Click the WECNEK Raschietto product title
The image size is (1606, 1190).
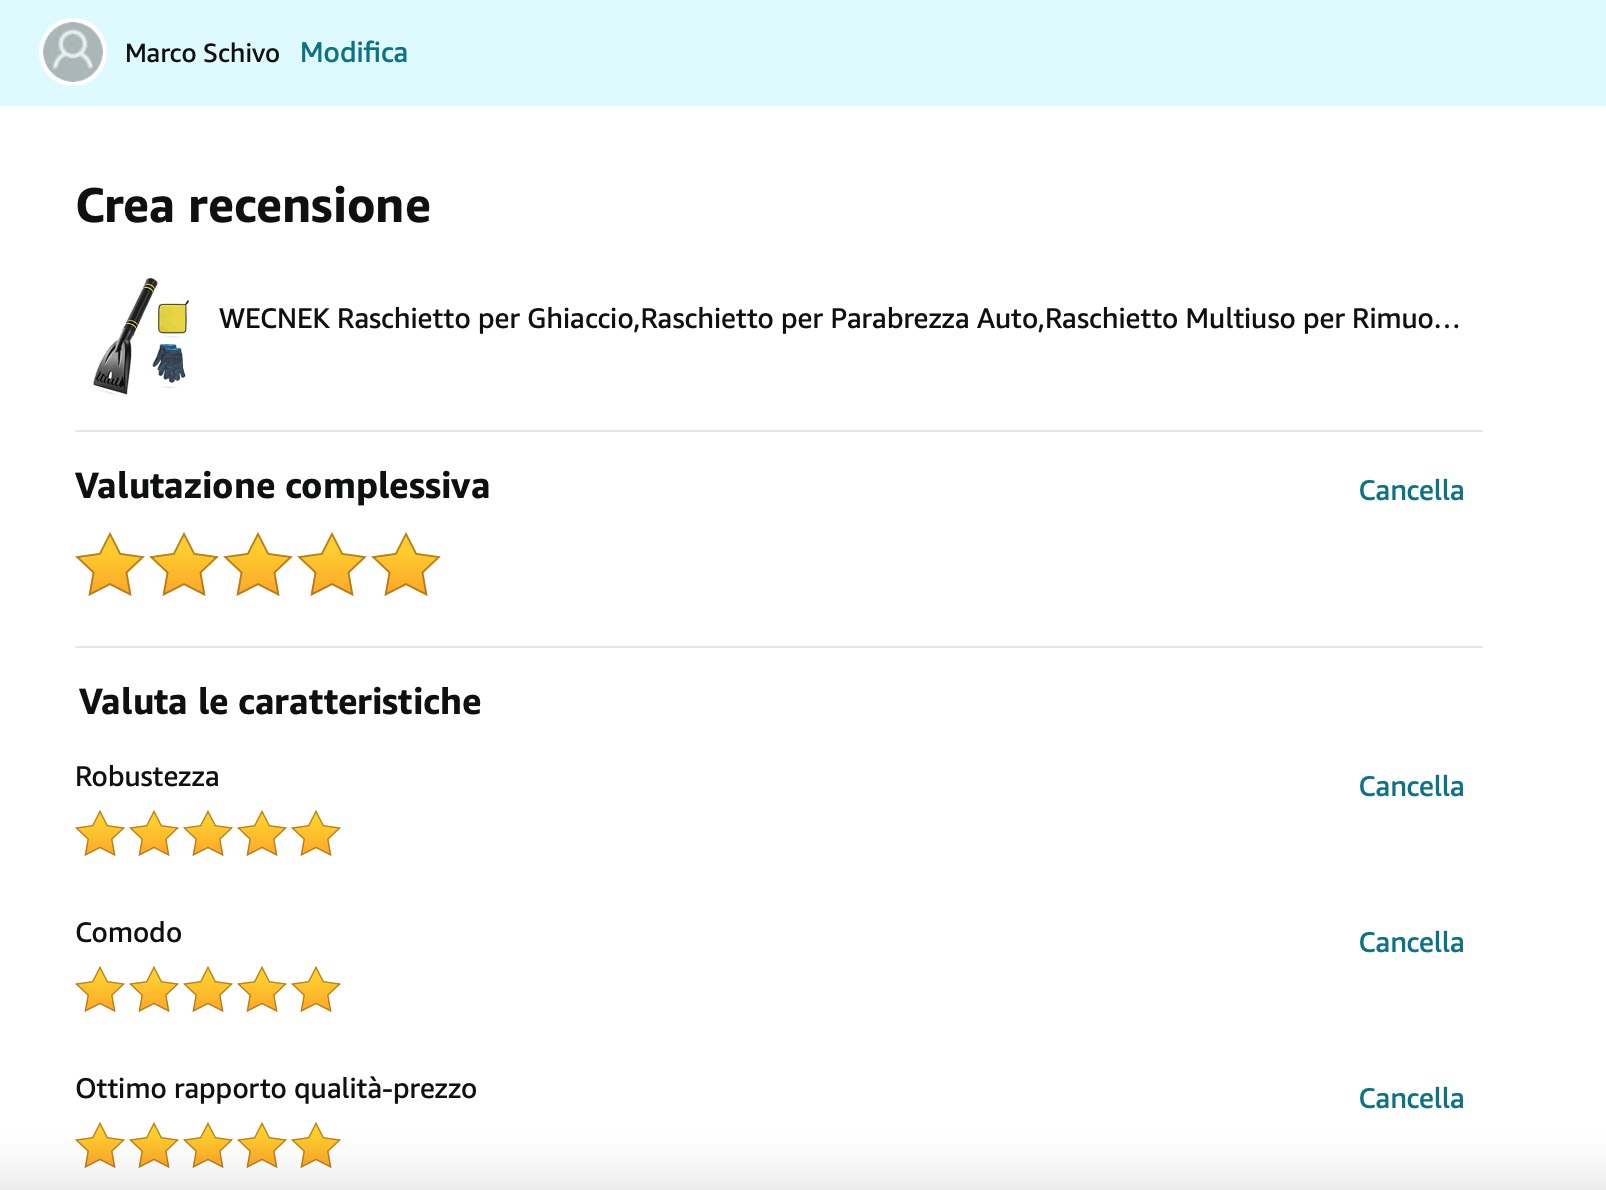click(x=839, y=319)
